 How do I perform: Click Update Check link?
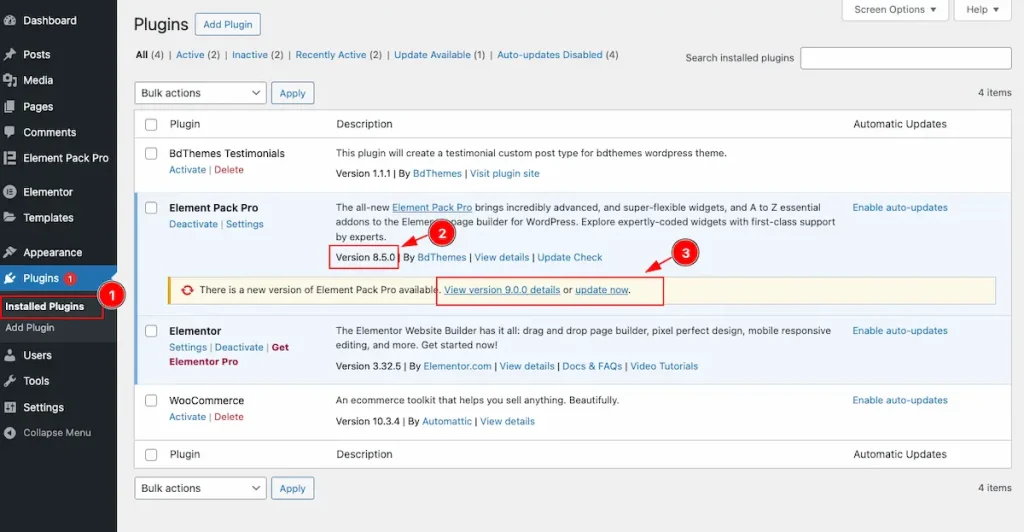[x=569, y=257]
